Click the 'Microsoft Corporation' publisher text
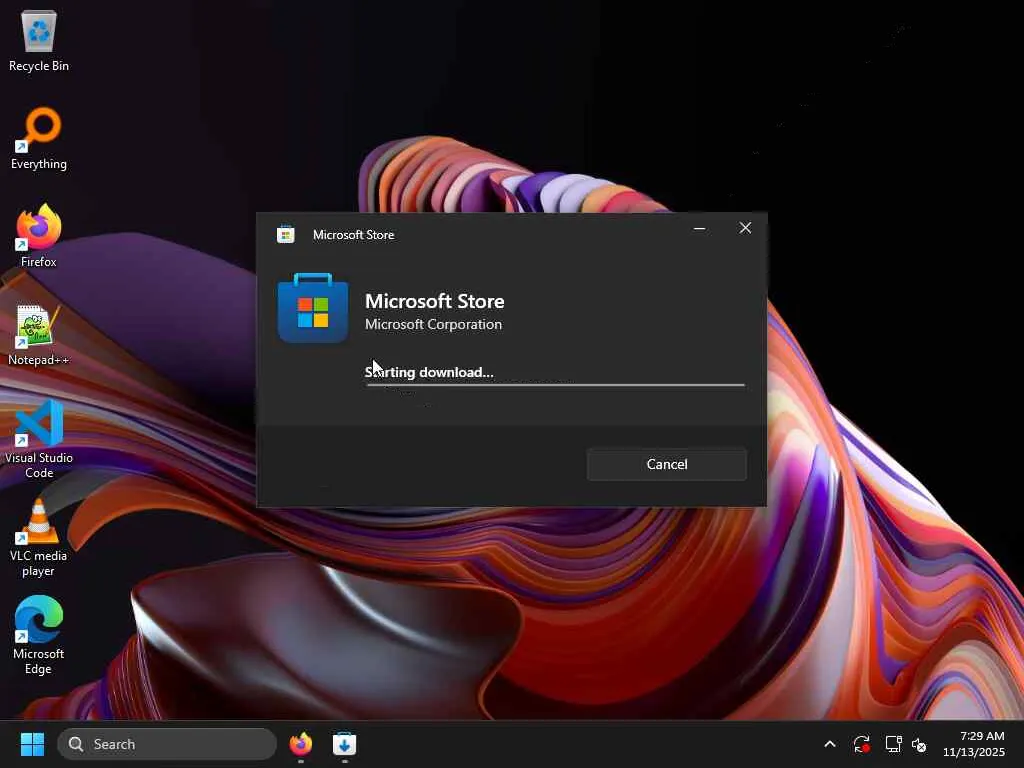1024x768 pixels. coord(434,325)
